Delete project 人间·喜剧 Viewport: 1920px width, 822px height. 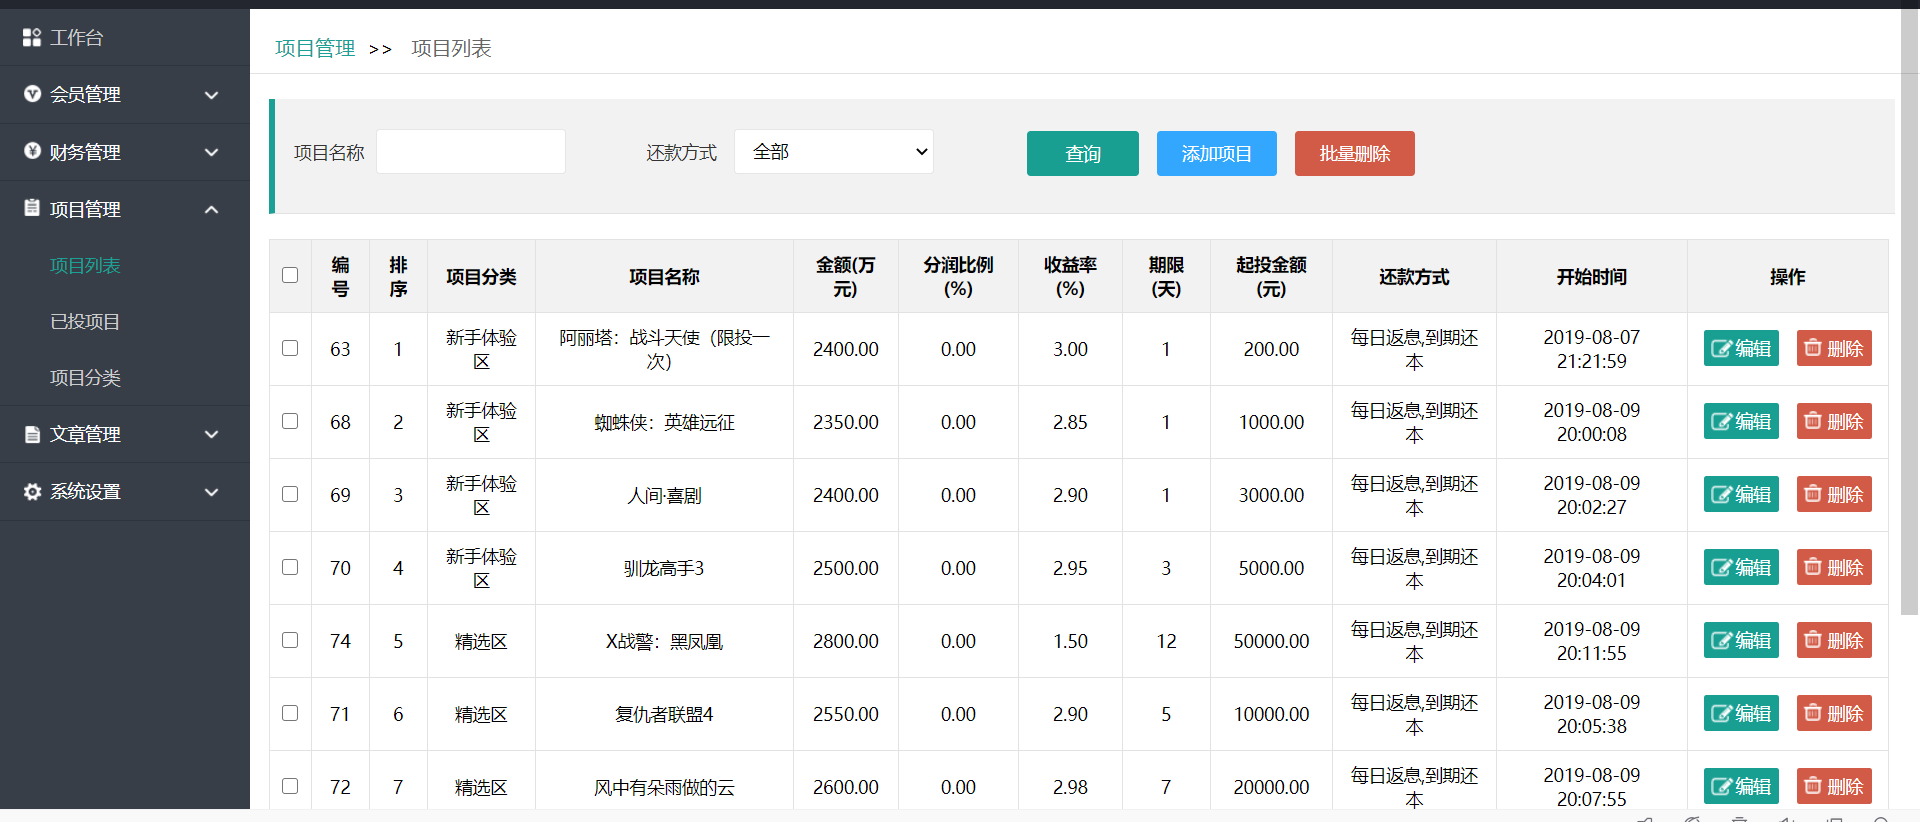click(x=1834, y=494)
